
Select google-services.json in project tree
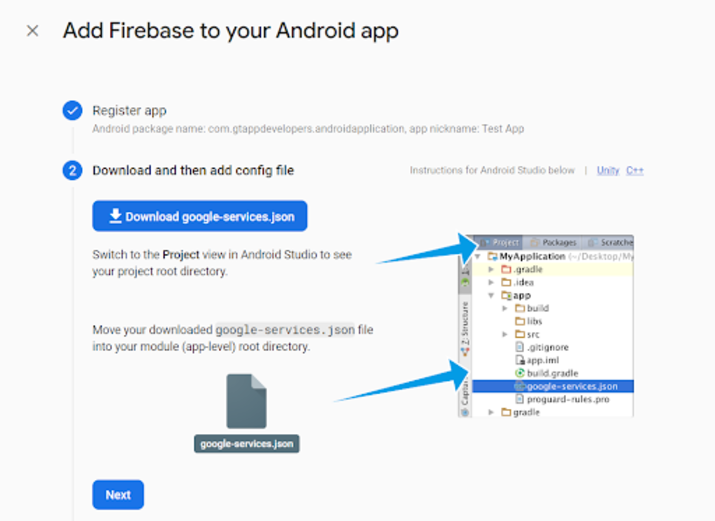(x=571, y=386)
